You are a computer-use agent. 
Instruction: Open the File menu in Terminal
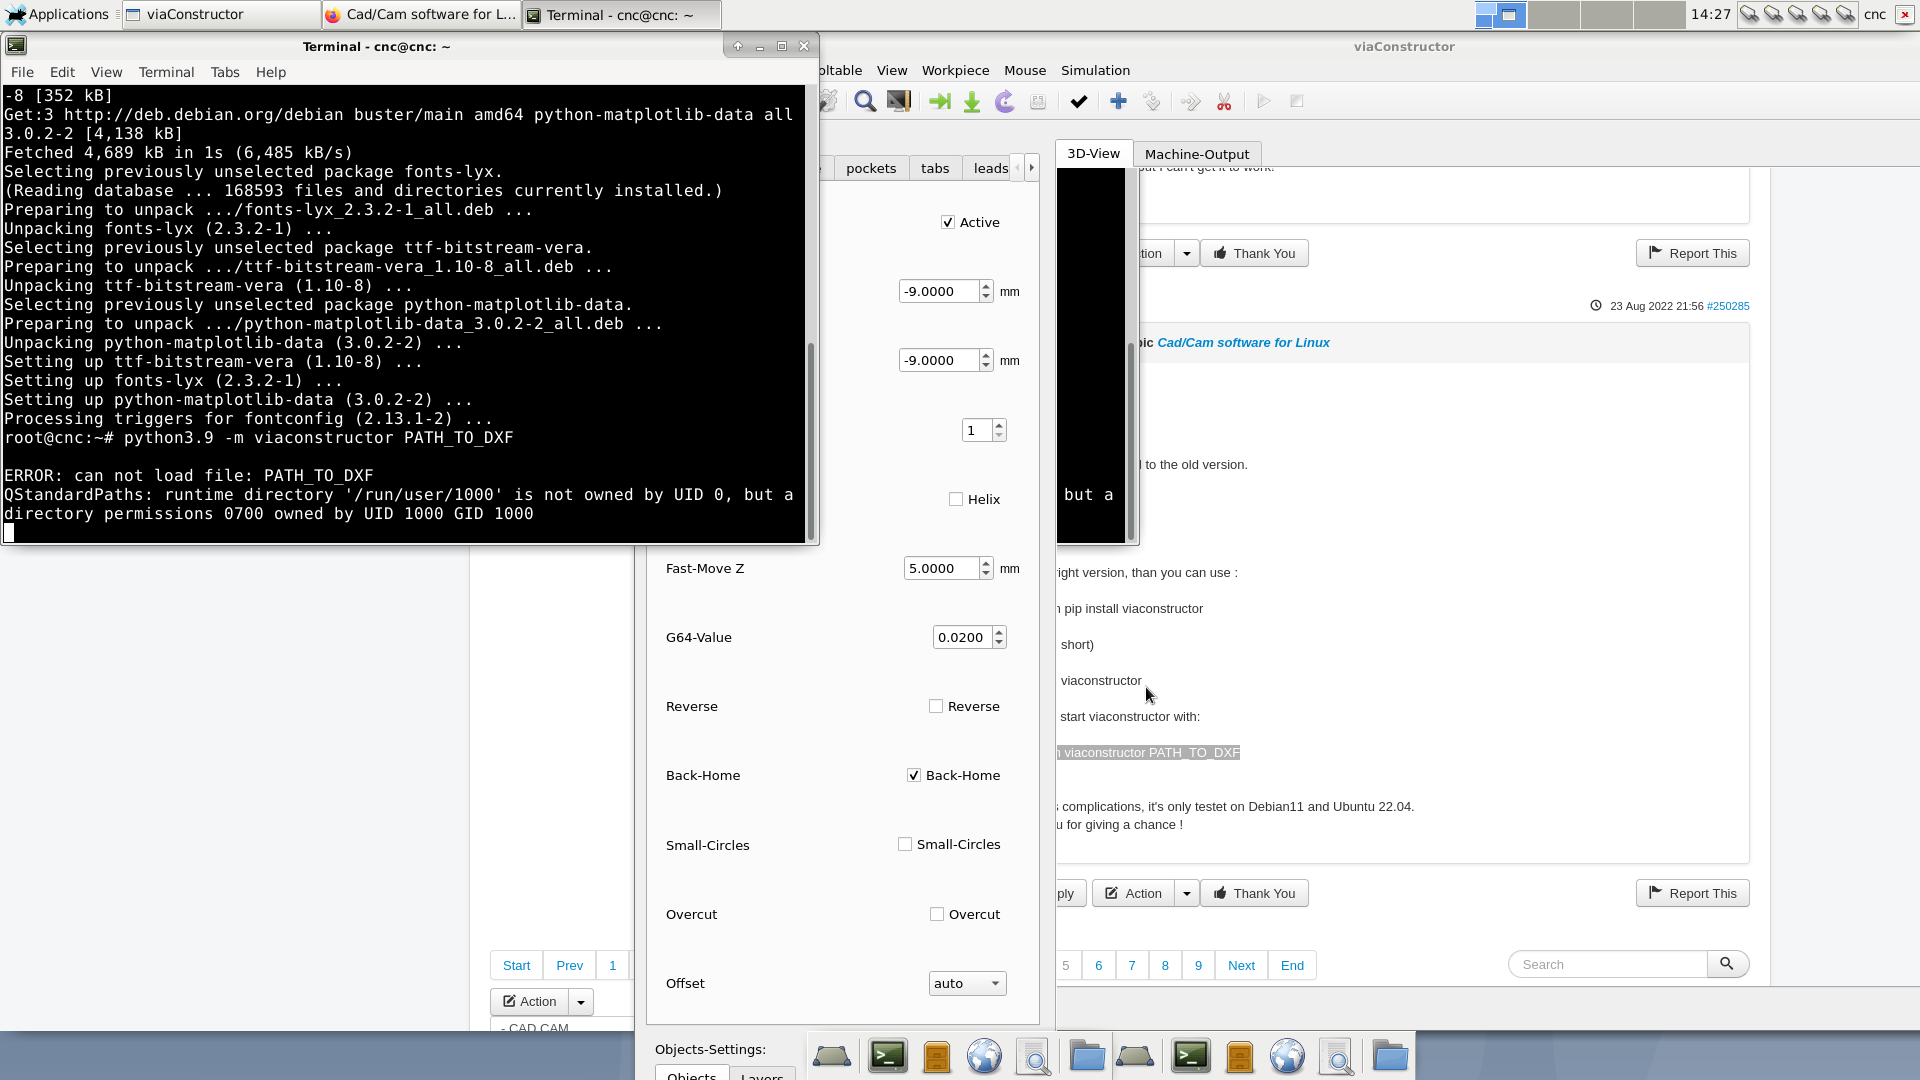tap(22, 72)
